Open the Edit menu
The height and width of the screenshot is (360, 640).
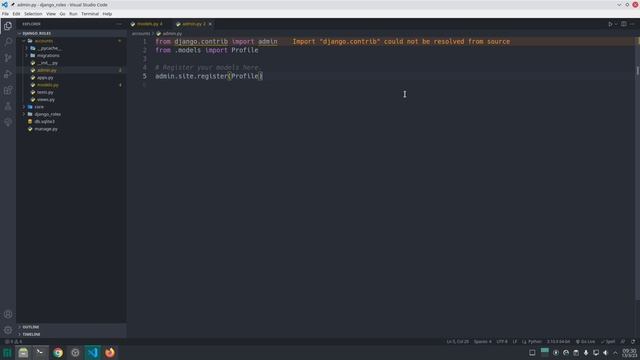point(16,14)
